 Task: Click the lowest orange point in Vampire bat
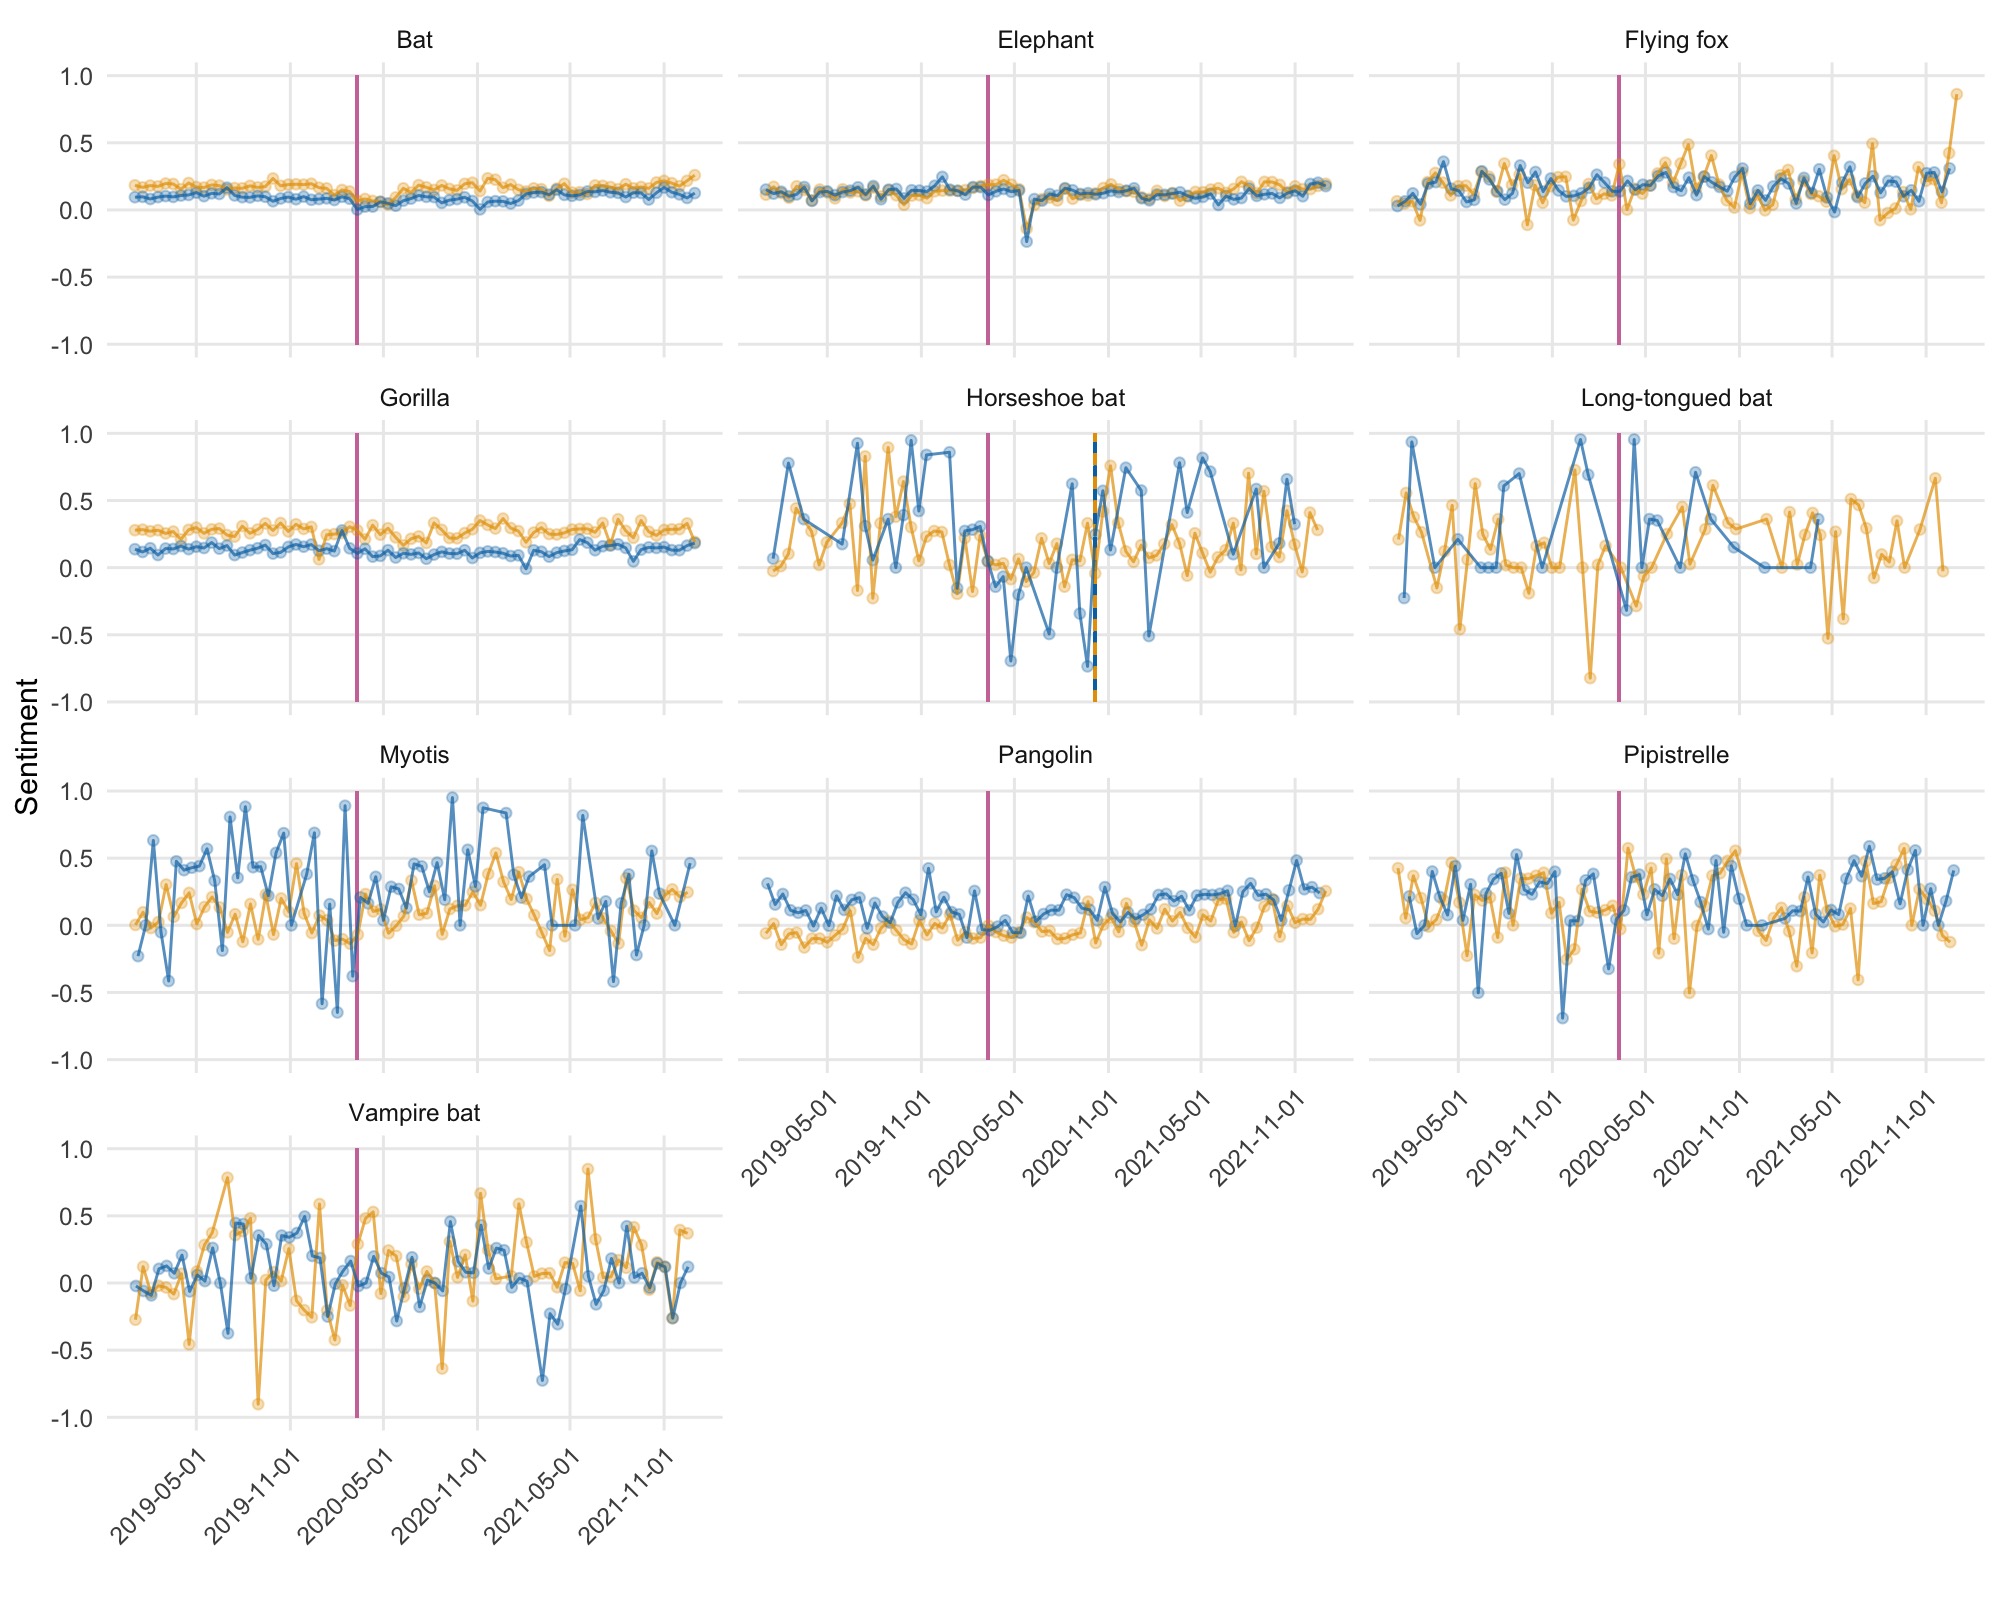point(258,1404)
